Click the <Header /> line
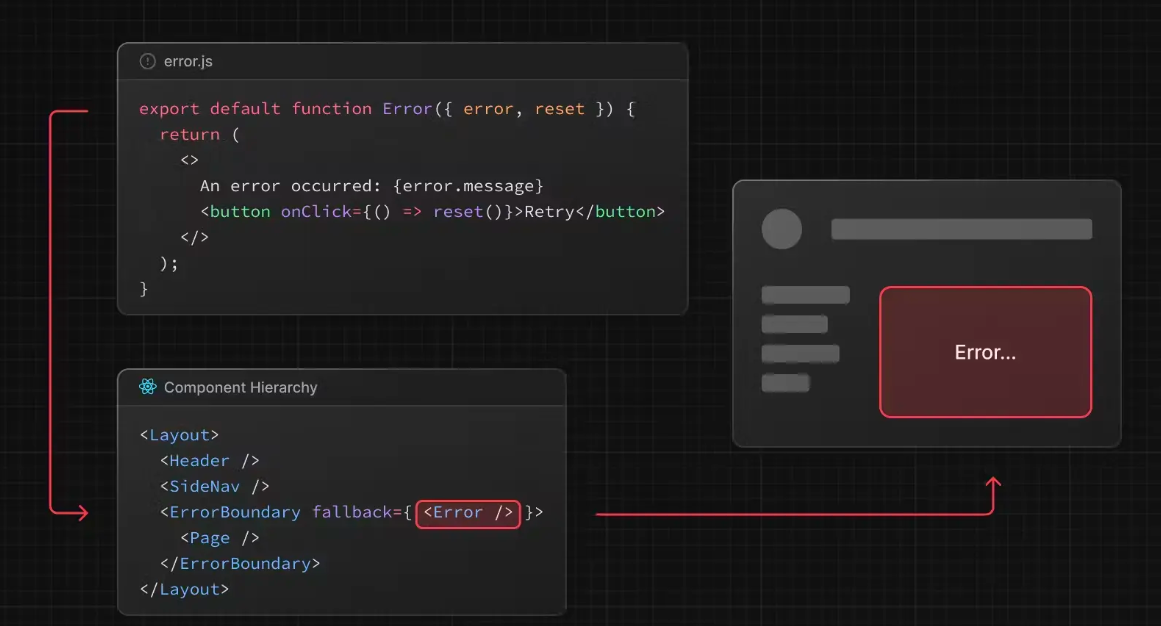Image resolution: width=1161 pixels, height=626 pixels. click(x=210, y=461)
